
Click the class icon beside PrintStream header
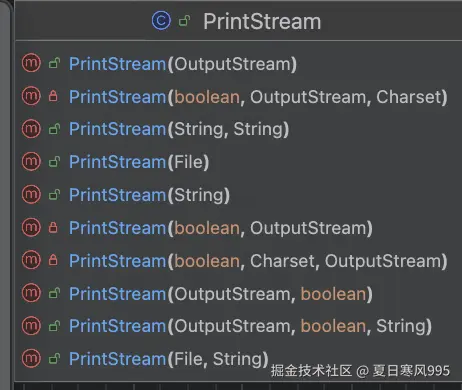[x=161, y=21]
